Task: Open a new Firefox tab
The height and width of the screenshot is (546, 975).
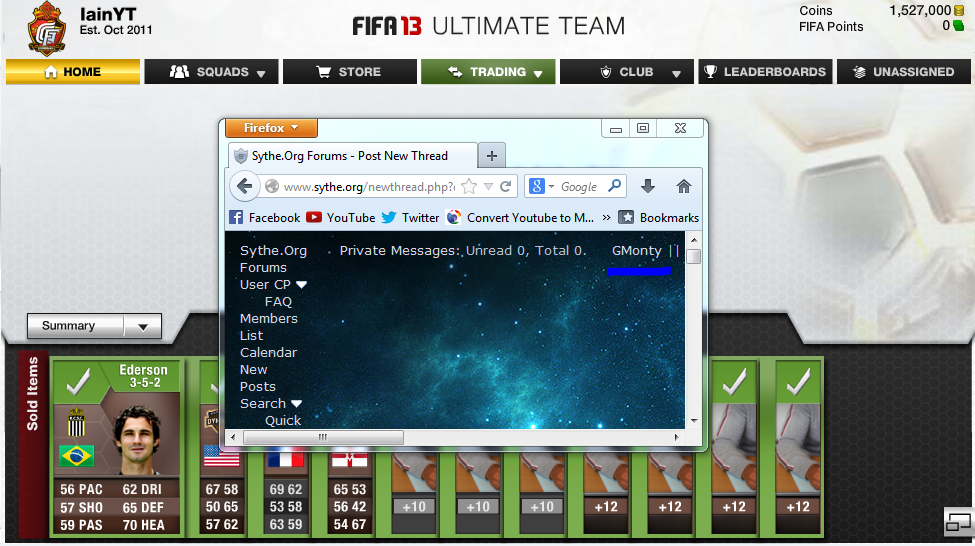Action: (x=492, y=156)
